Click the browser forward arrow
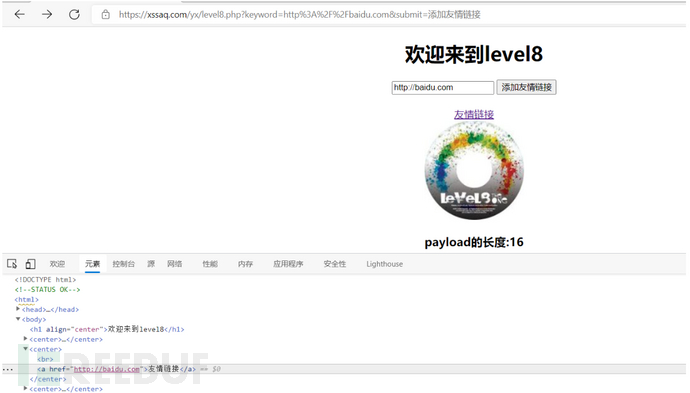 pos(47,15)
